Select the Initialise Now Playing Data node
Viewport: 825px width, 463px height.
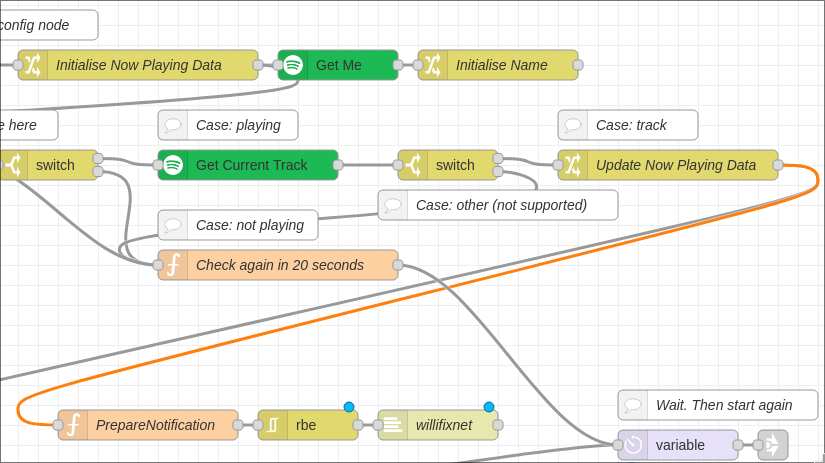(x=138, y=65)
